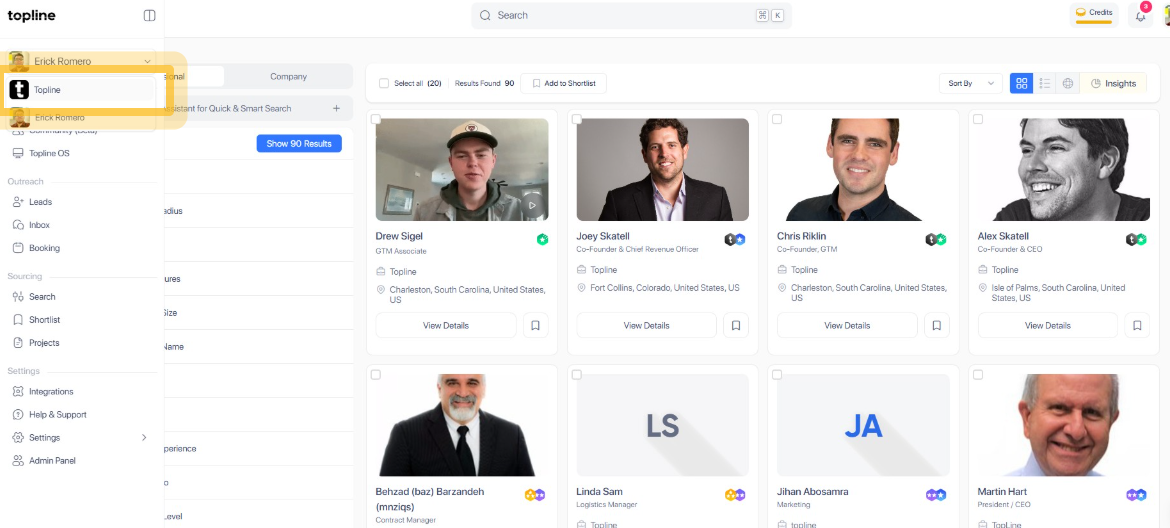Check Behzad Barzandeh's card checkbox
Screen dimensions: 1170x528
pos(376,374)
